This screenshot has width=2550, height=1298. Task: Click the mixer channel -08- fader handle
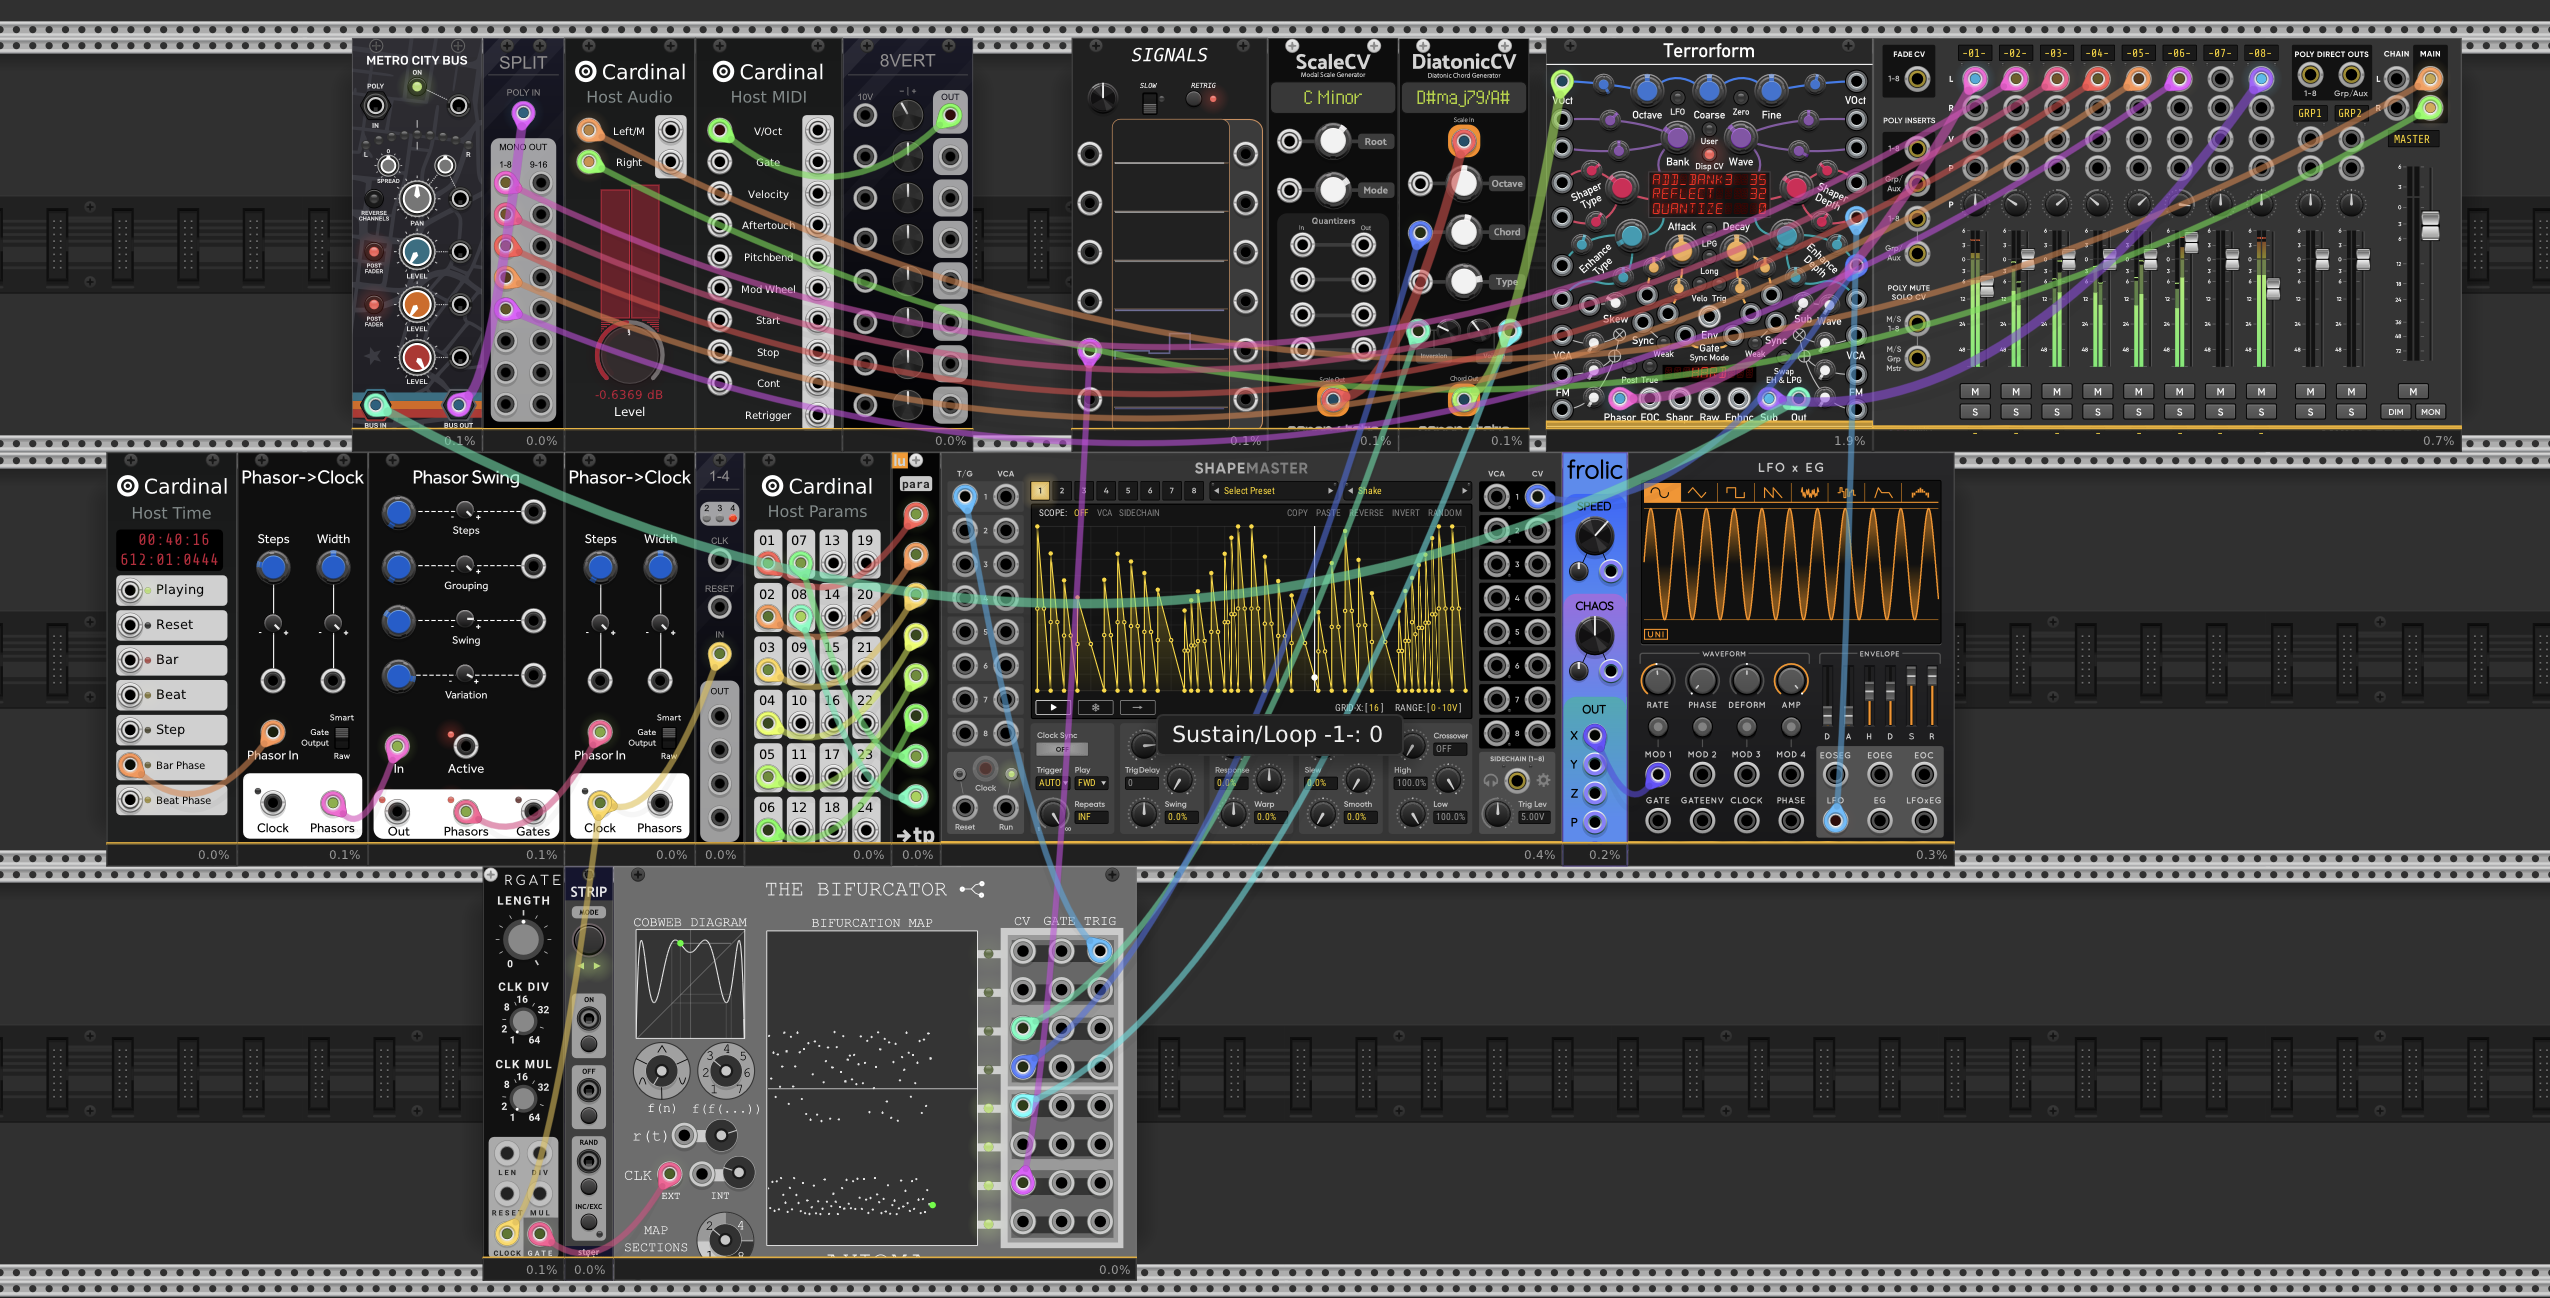pos(2273,288)
